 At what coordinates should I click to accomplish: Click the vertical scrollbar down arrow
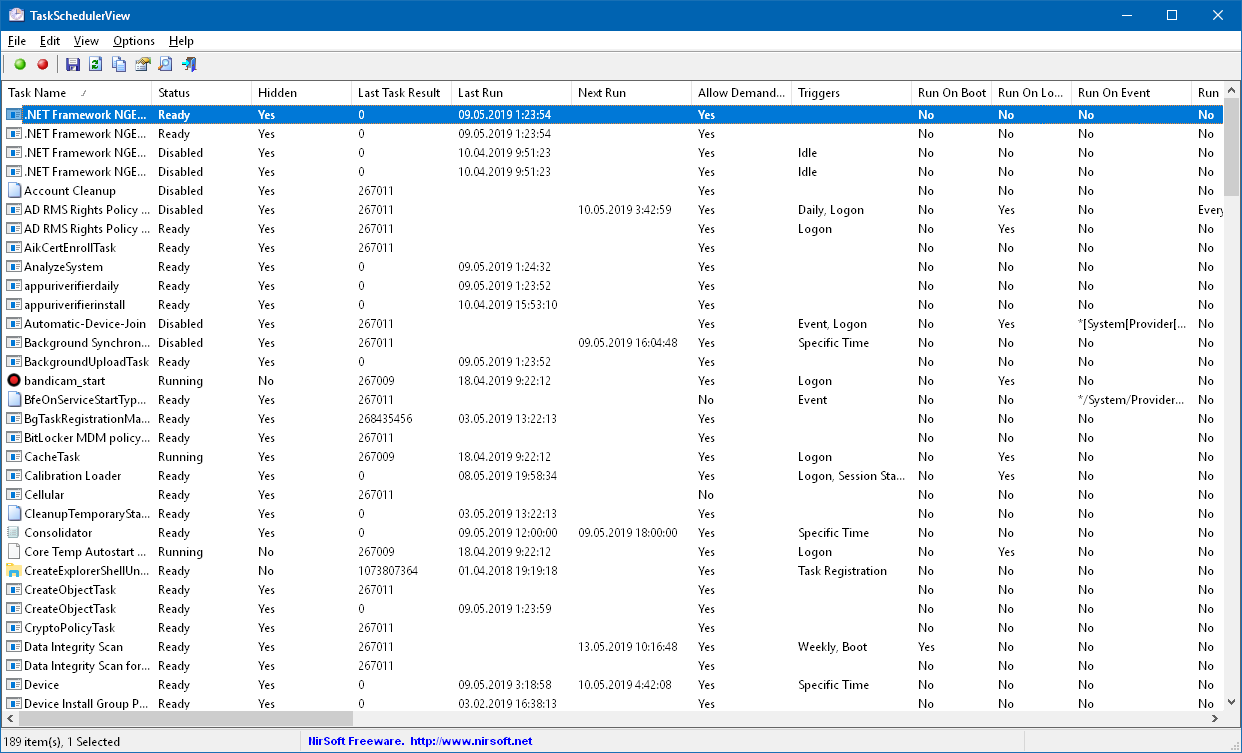pyautogui.click(x=1232, y=703)
